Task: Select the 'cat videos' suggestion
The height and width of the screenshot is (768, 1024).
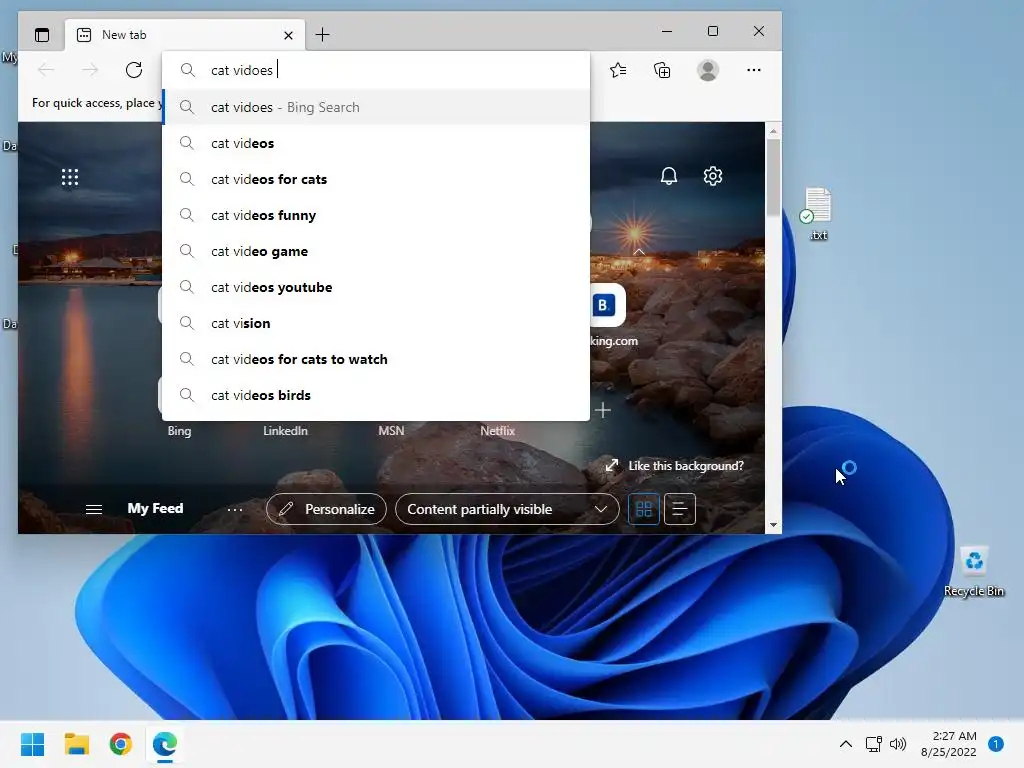Action: point(376,143)
